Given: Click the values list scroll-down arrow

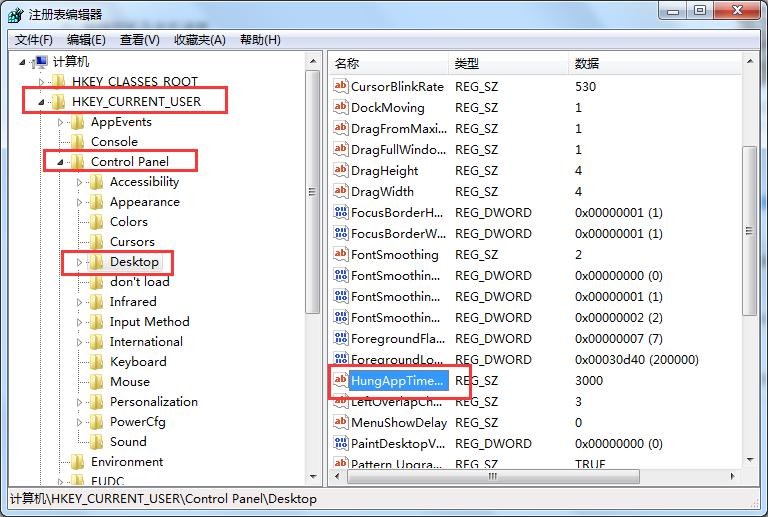Looking at the screenshot, I should 750,460.
